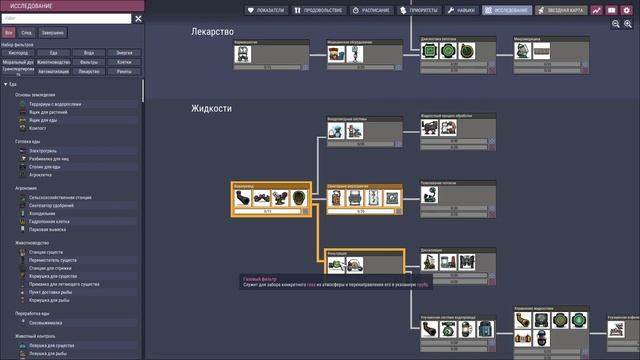Open the codex book icon
640x360 pixels.
(x=611, y=10)
